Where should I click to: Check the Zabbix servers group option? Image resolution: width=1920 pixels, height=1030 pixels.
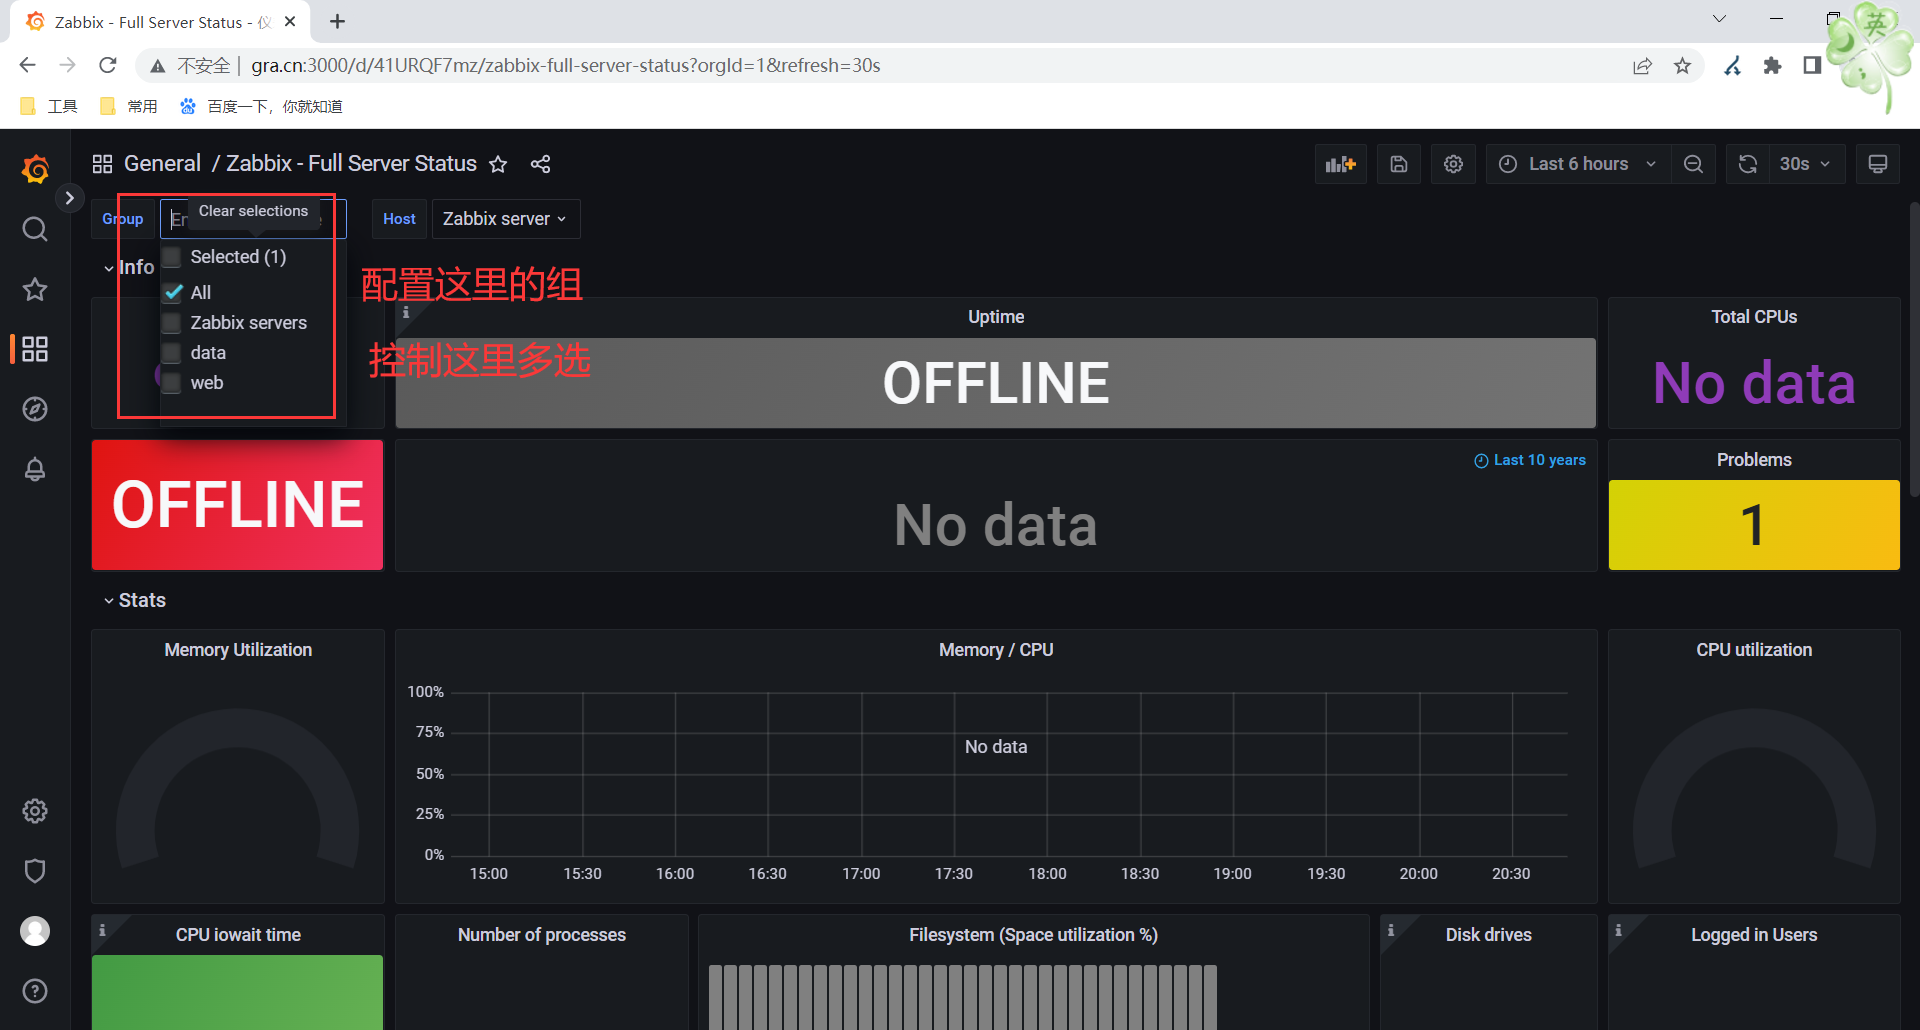(x=172, y=323)
